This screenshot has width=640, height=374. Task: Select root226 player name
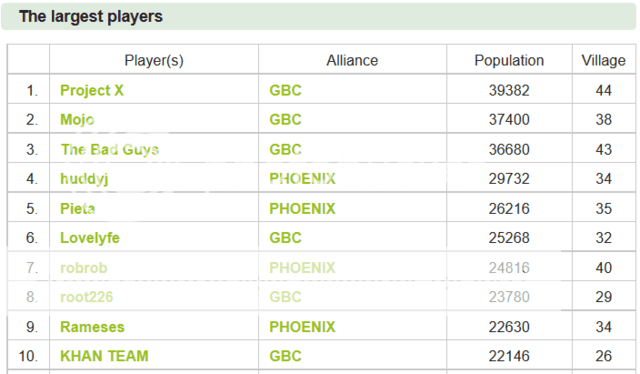pos(87,297)
